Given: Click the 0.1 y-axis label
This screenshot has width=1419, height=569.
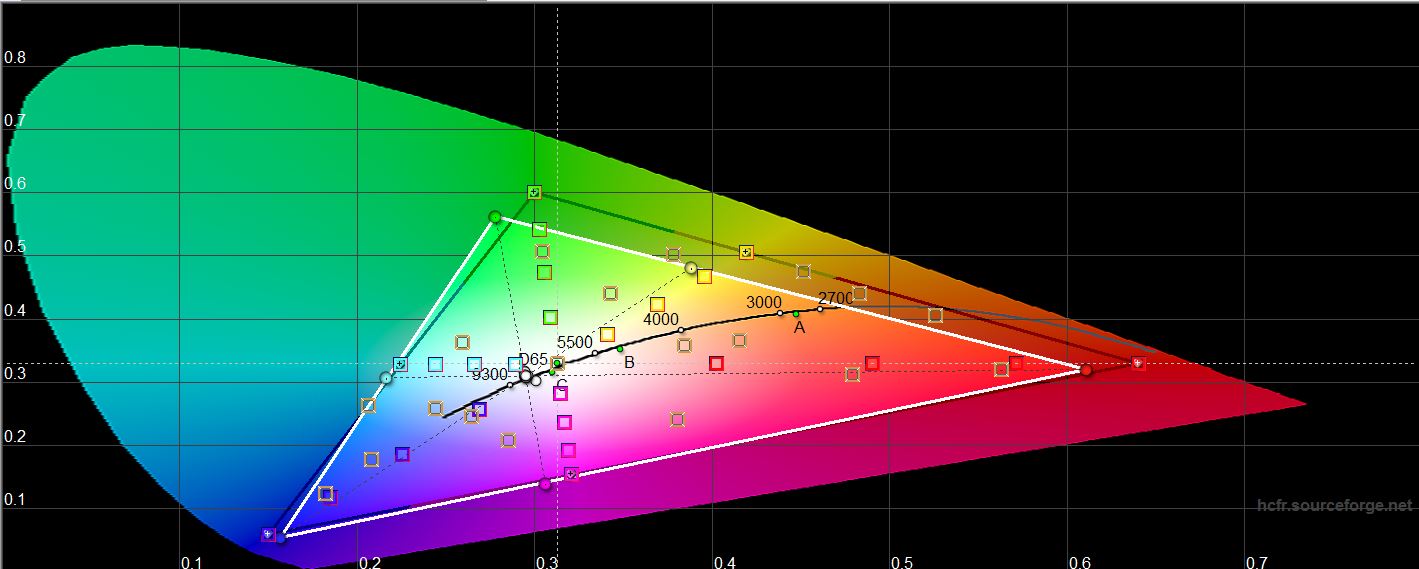Looking at the screenshot, I should coord(15,500).
